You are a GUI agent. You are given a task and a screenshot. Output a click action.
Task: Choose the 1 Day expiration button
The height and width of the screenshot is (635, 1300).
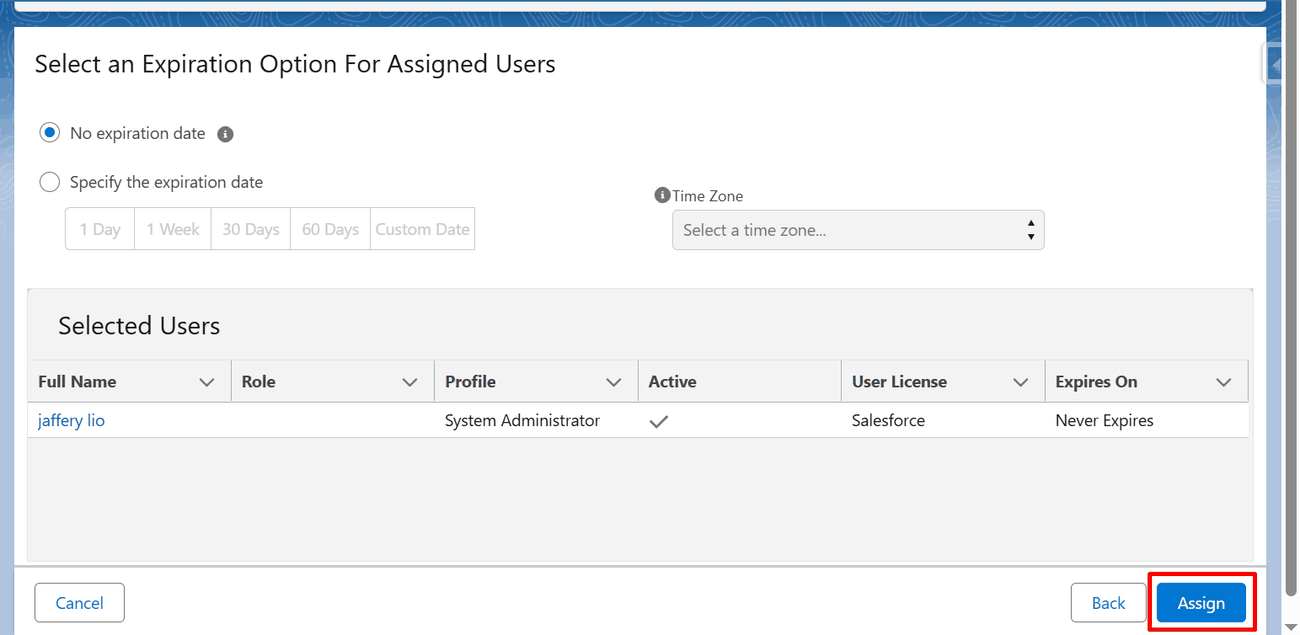click(100, 229)
